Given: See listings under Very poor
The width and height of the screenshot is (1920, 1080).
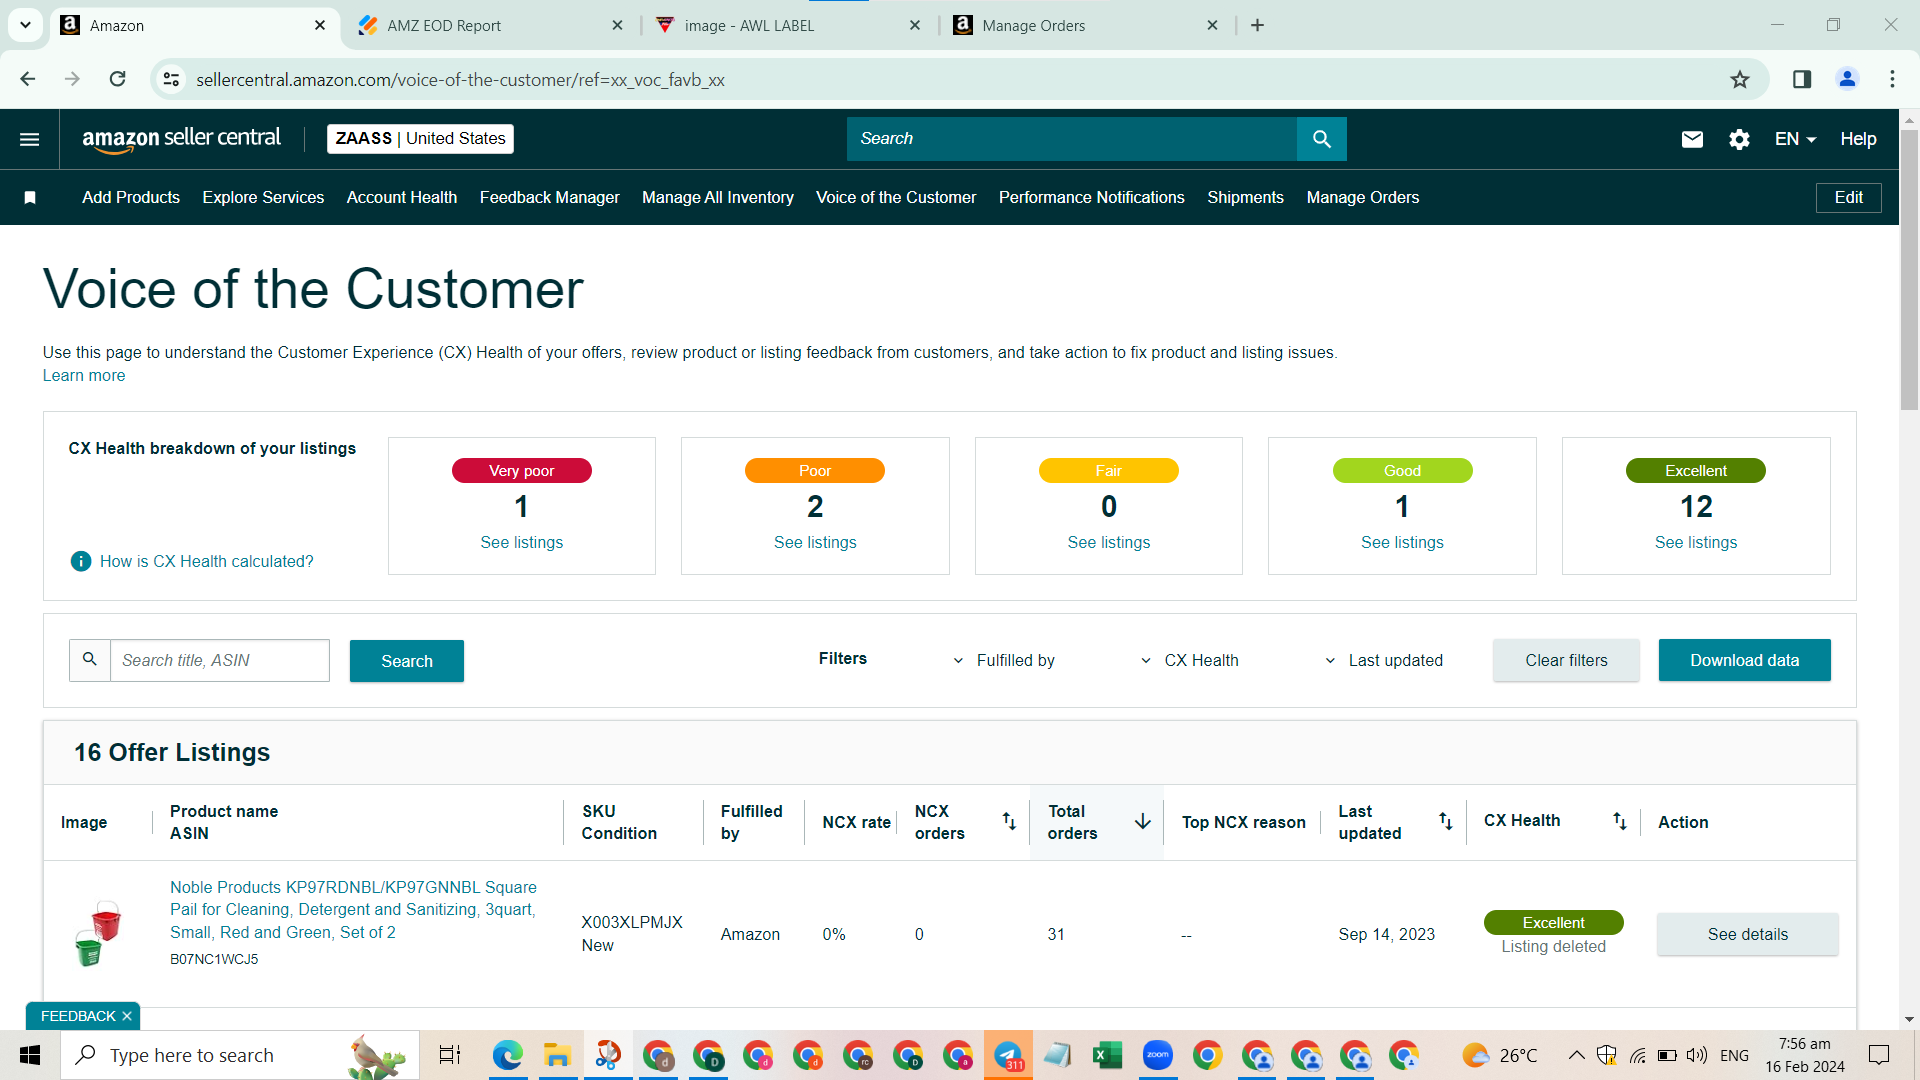Looking at the screenshot, I should 522,543.
